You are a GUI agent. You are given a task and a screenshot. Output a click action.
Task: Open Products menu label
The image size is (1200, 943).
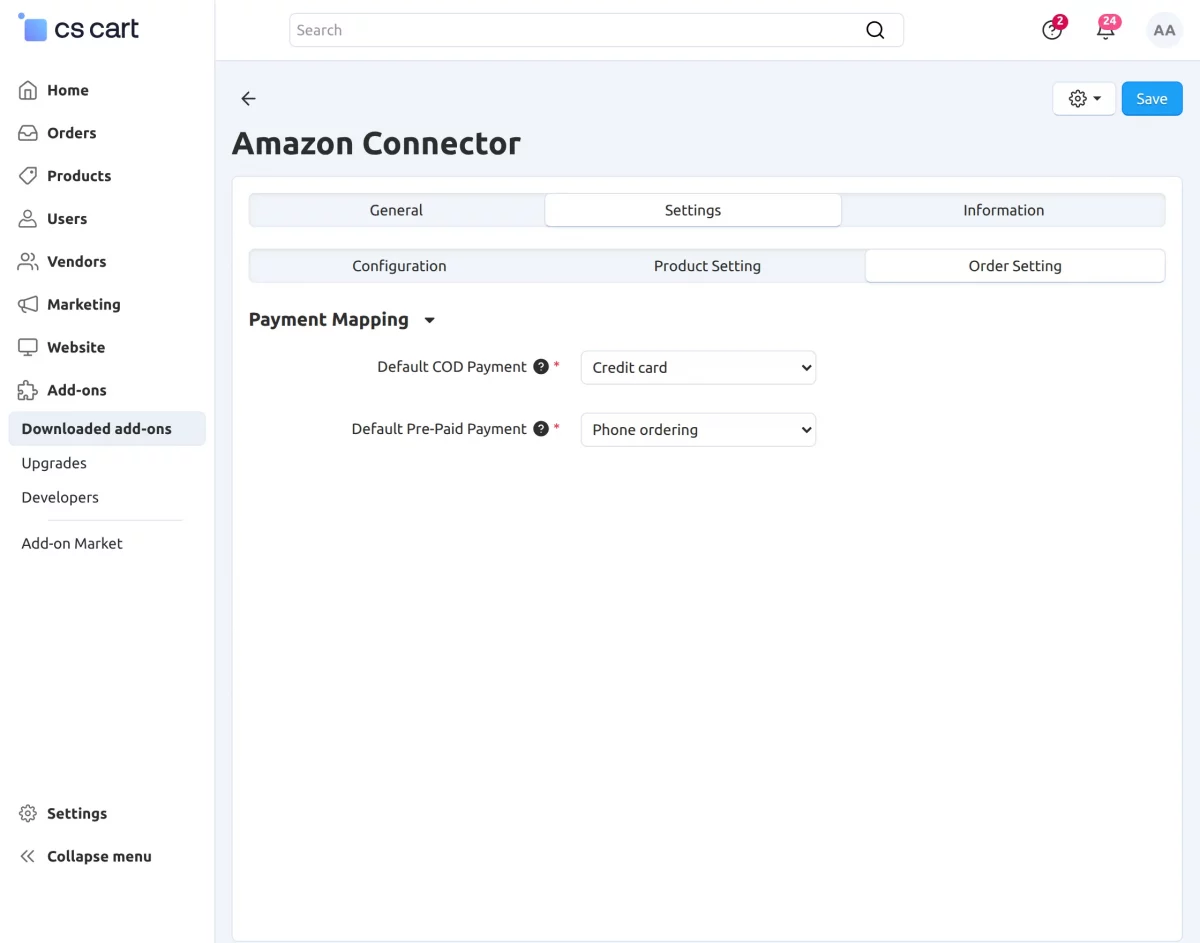(x=79, y=176)
